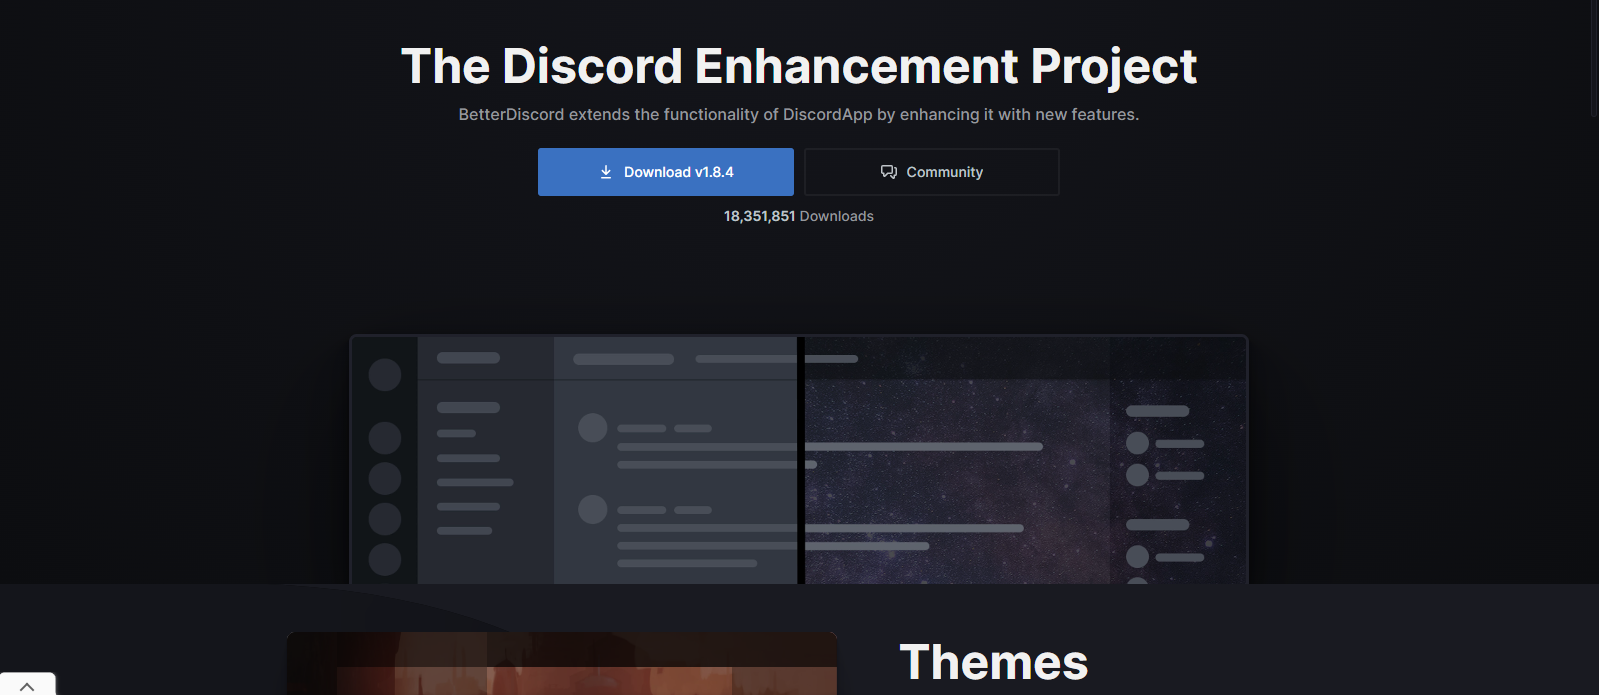Click the Download v1.8.4 button
Image resolution: width=1599 pixels, height=695 pixels.
click(665, 172)
